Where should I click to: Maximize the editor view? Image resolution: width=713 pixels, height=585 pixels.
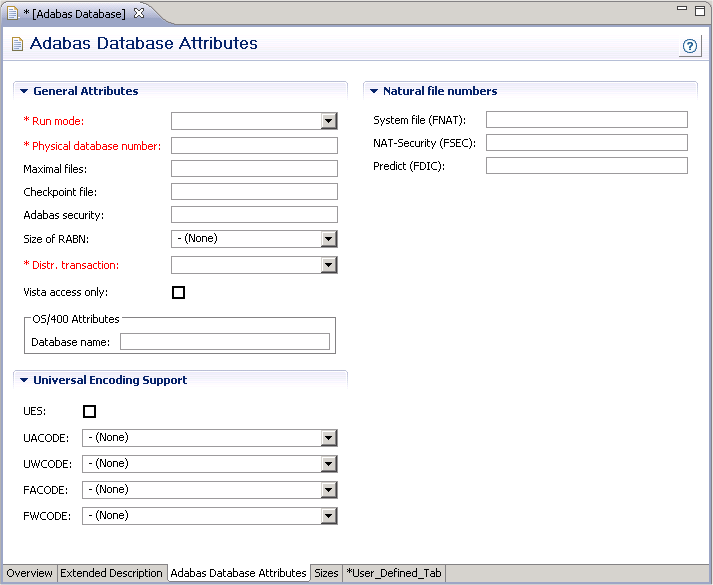click(700, 11)
